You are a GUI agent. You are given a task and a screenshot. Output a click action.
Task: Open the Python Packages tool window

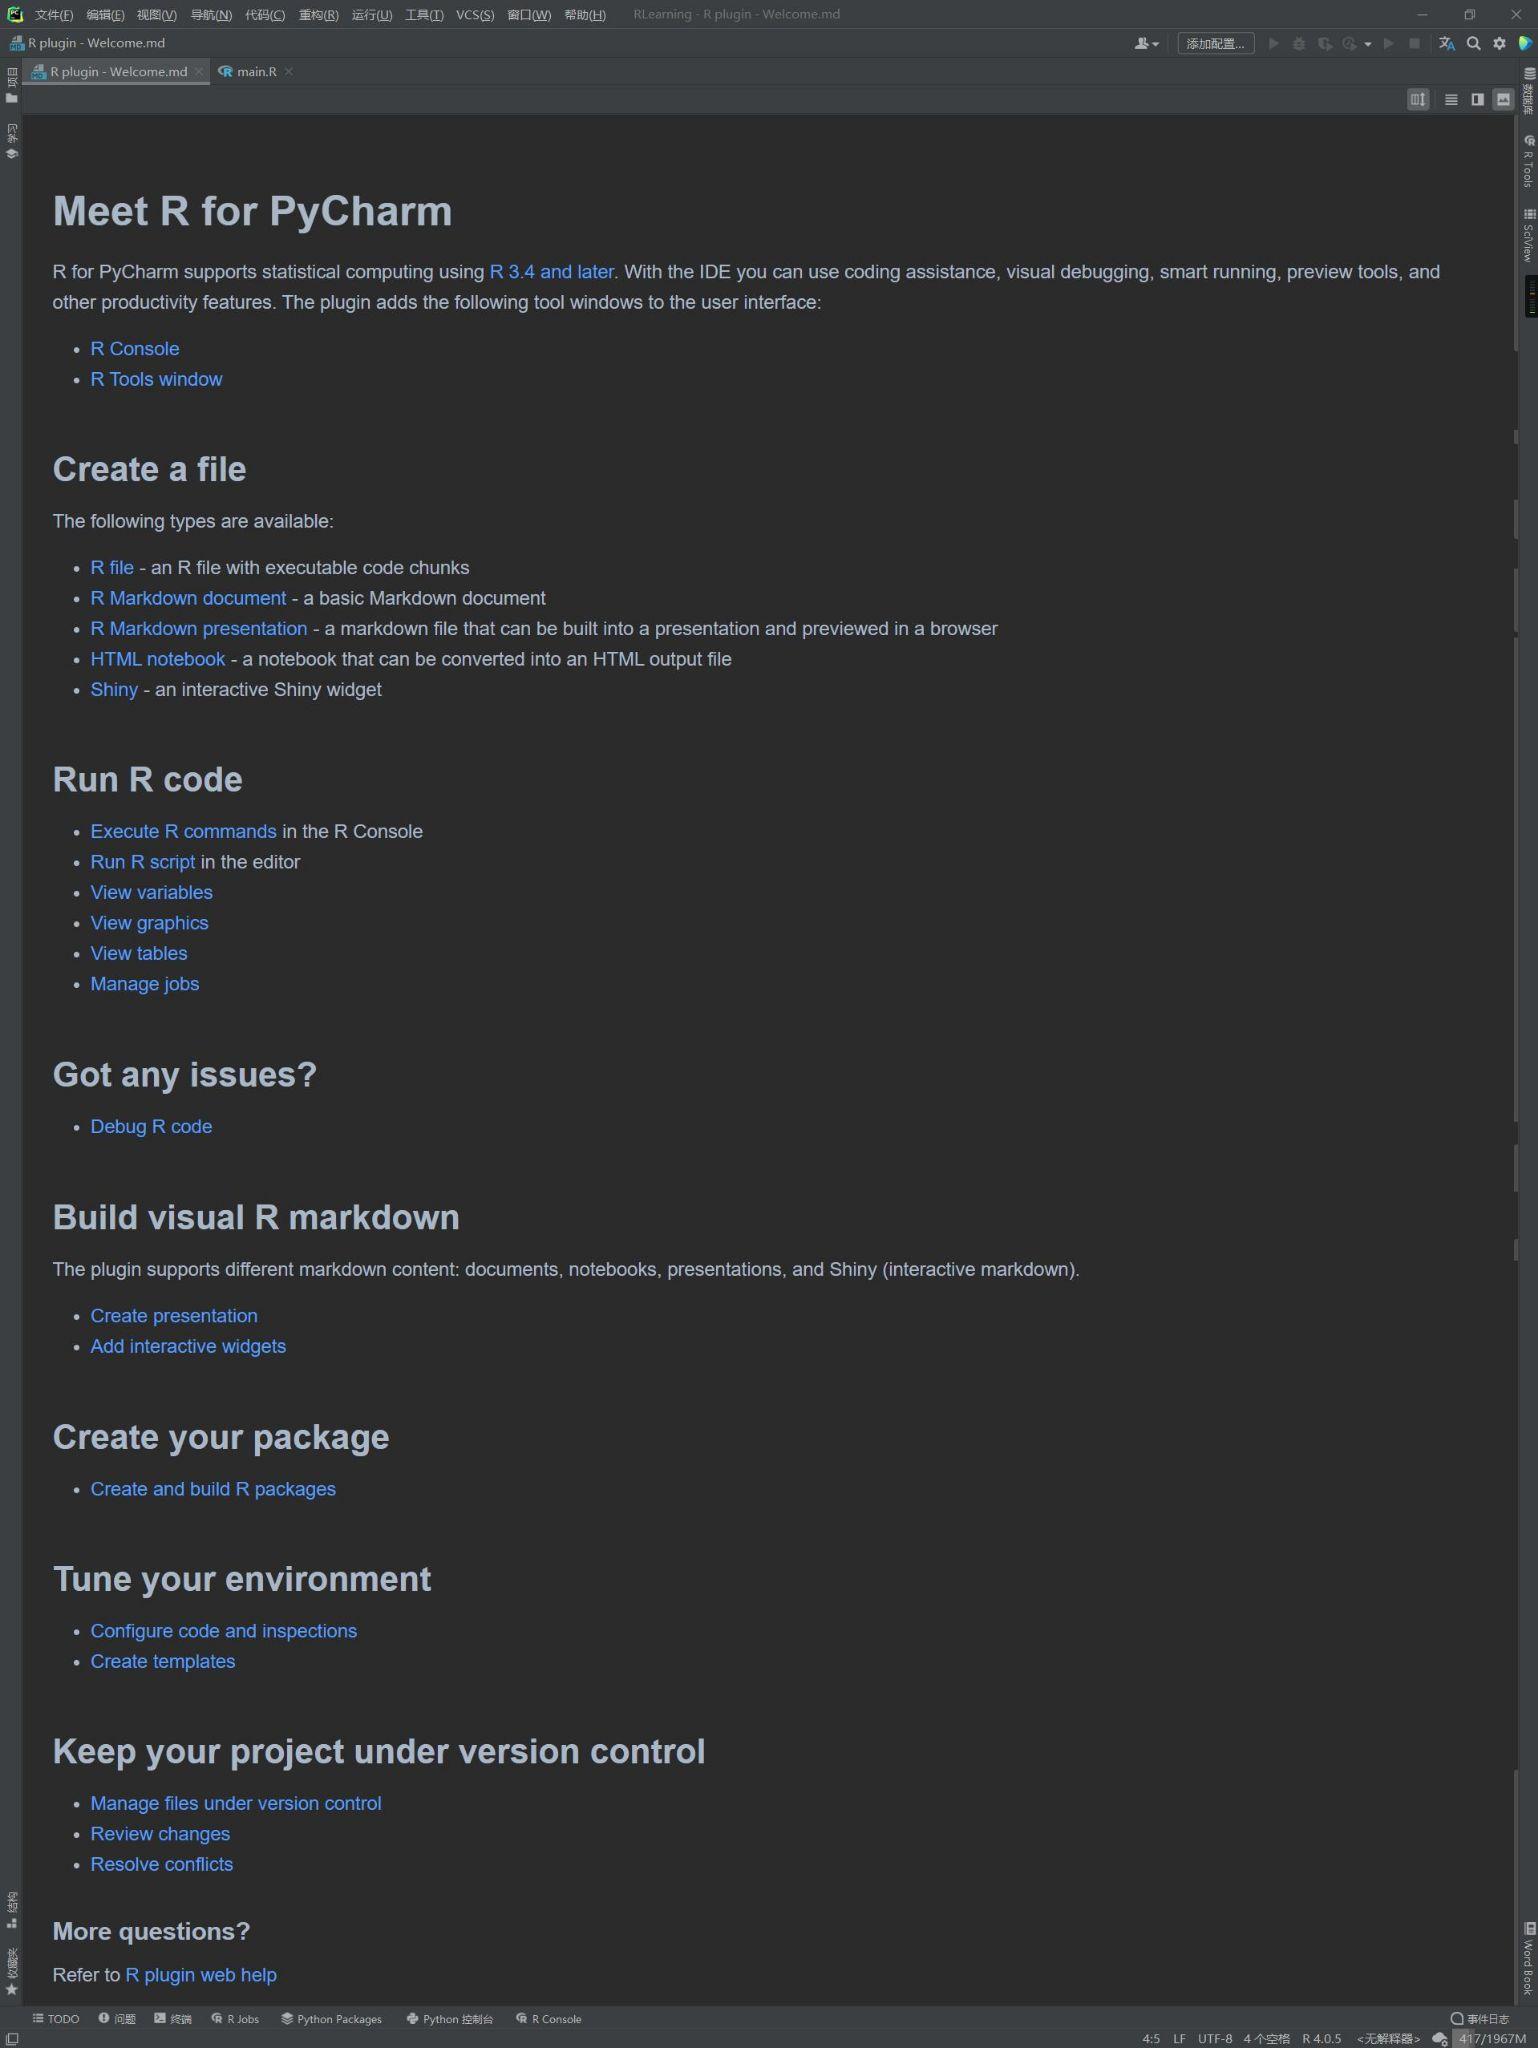tap(331, 2019)
